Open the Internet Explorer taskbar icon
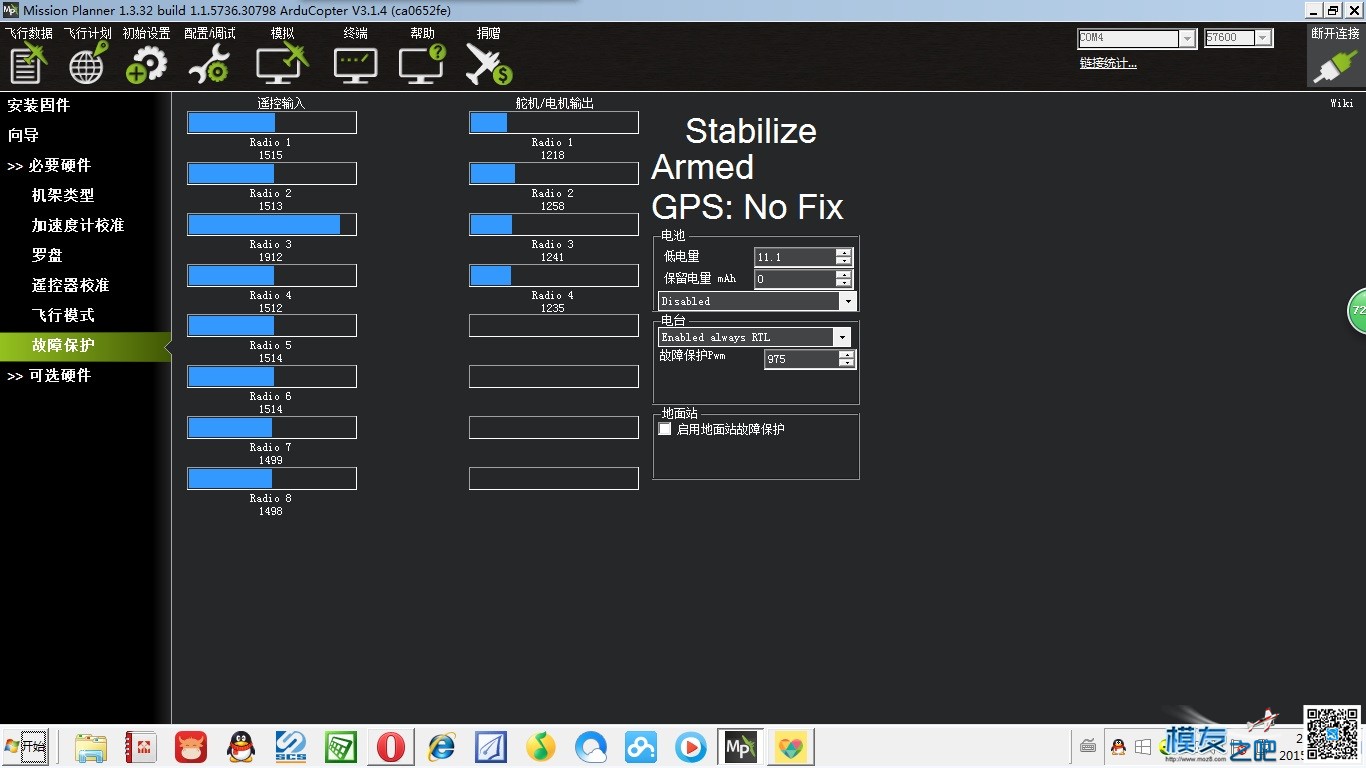This screenshot has height=768, width=1366. point(441,747)
